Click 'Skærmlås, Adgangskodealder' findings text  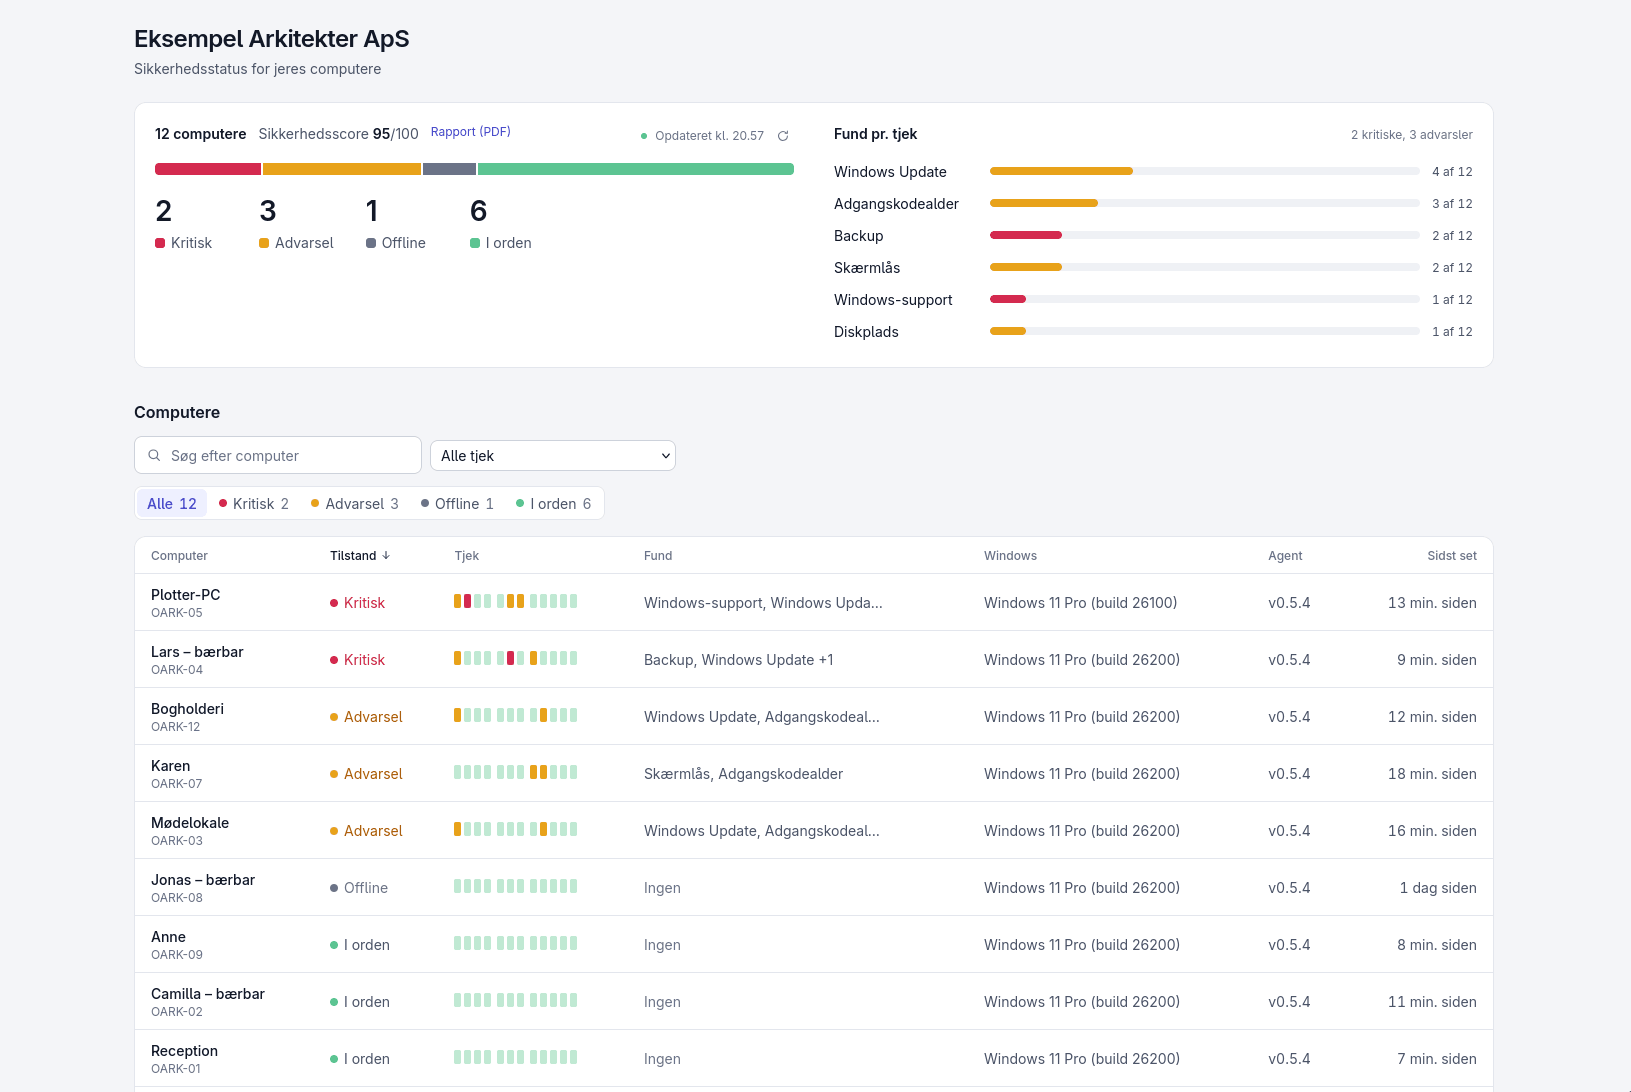743,774
